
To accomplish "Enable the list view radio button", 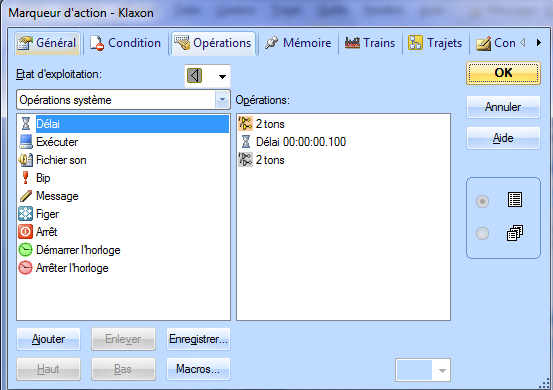I will point(482,201).
